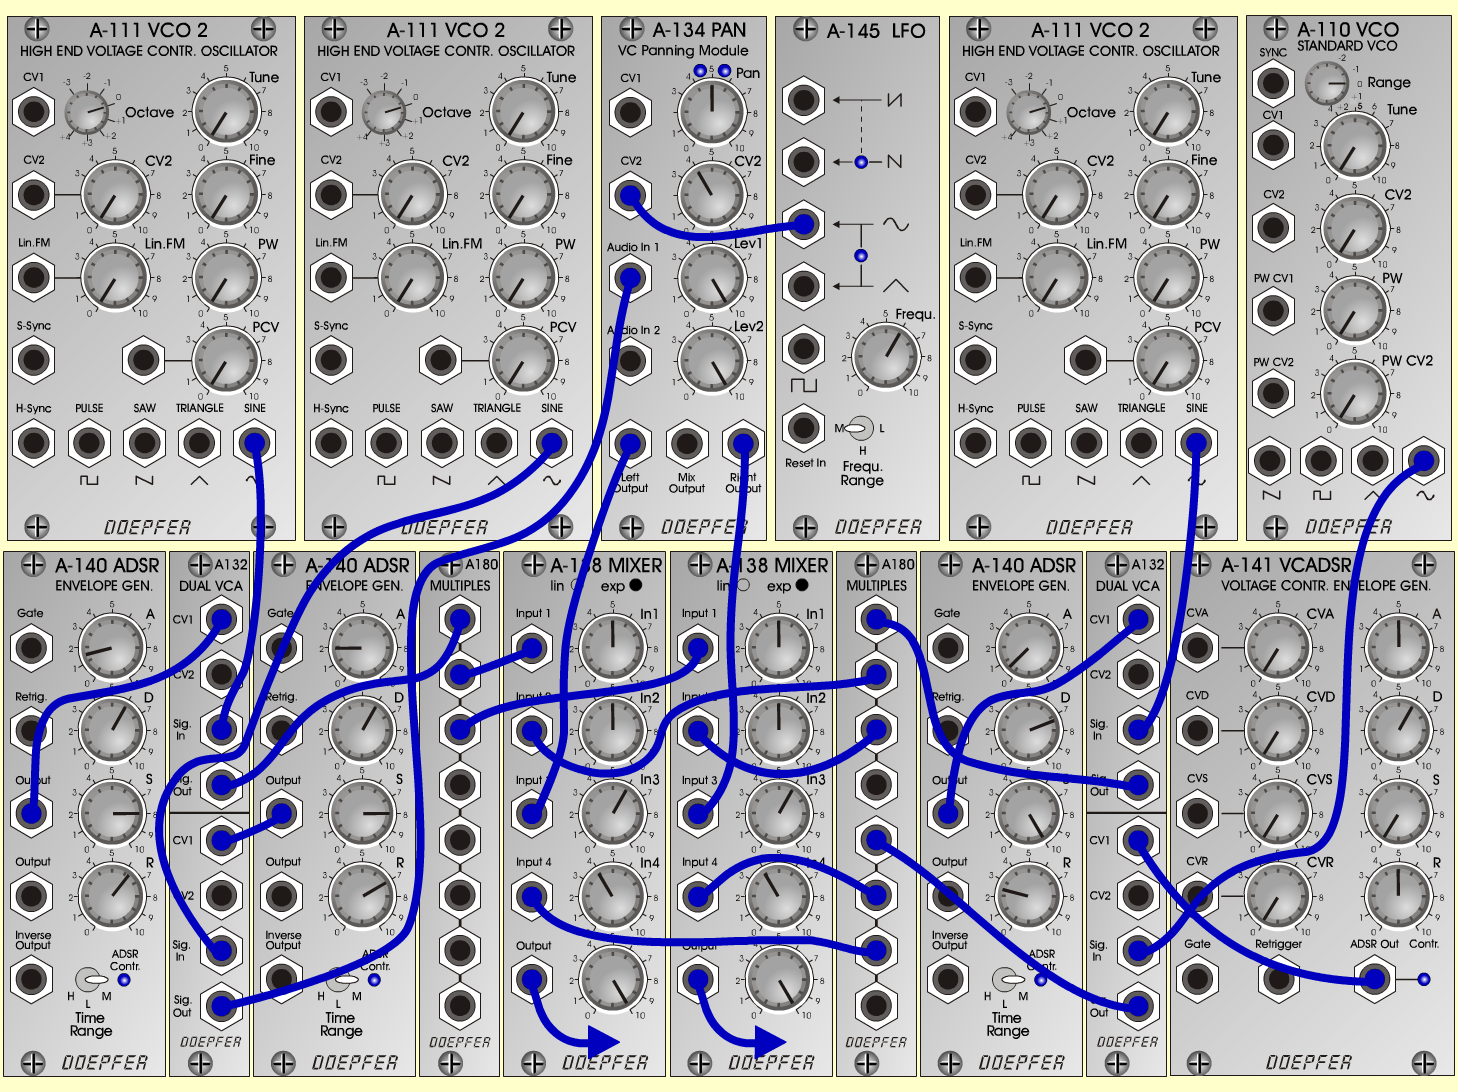The width and height of the screenshot is (1458, 1092).
Task: Flip the Time Range switch on leftmost A-140 ADSR
Action: [91, 978]
